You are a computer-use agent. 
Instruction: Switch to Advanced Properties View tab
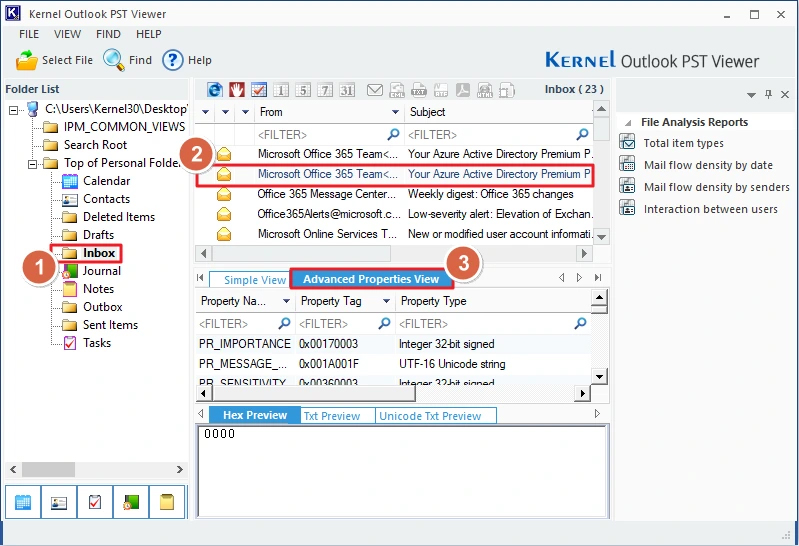click(x=371, y=279)
